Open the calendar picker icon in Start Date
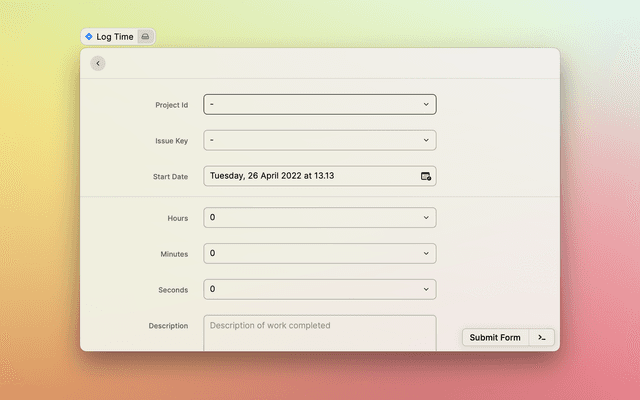The height and width of the screenshot is (400, 640). coord(426,176)
